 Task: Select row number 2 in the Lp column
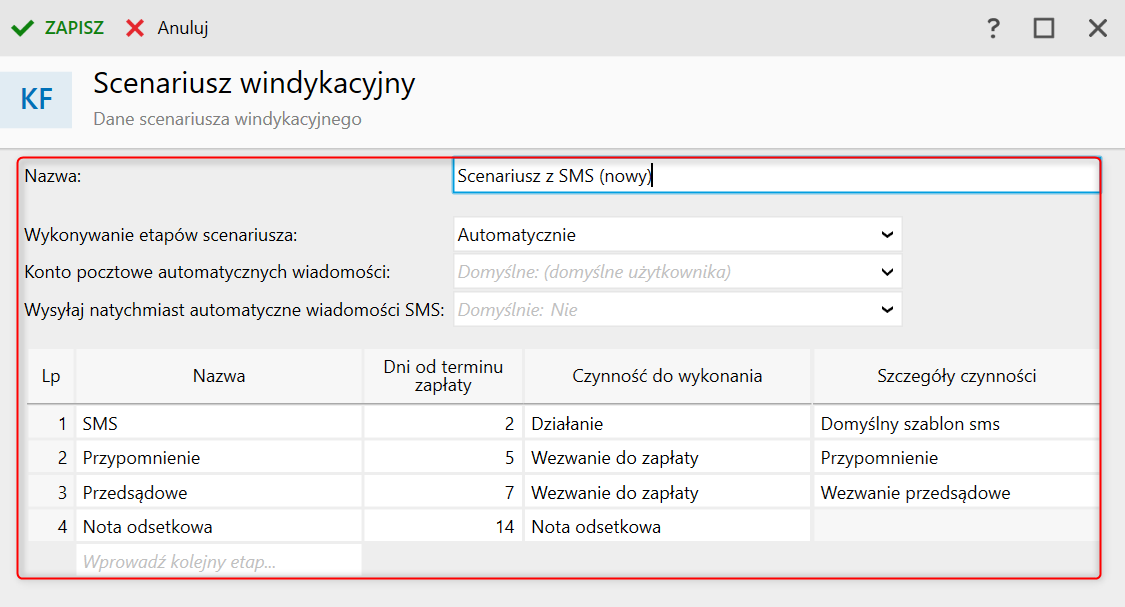tap(51, 458)
